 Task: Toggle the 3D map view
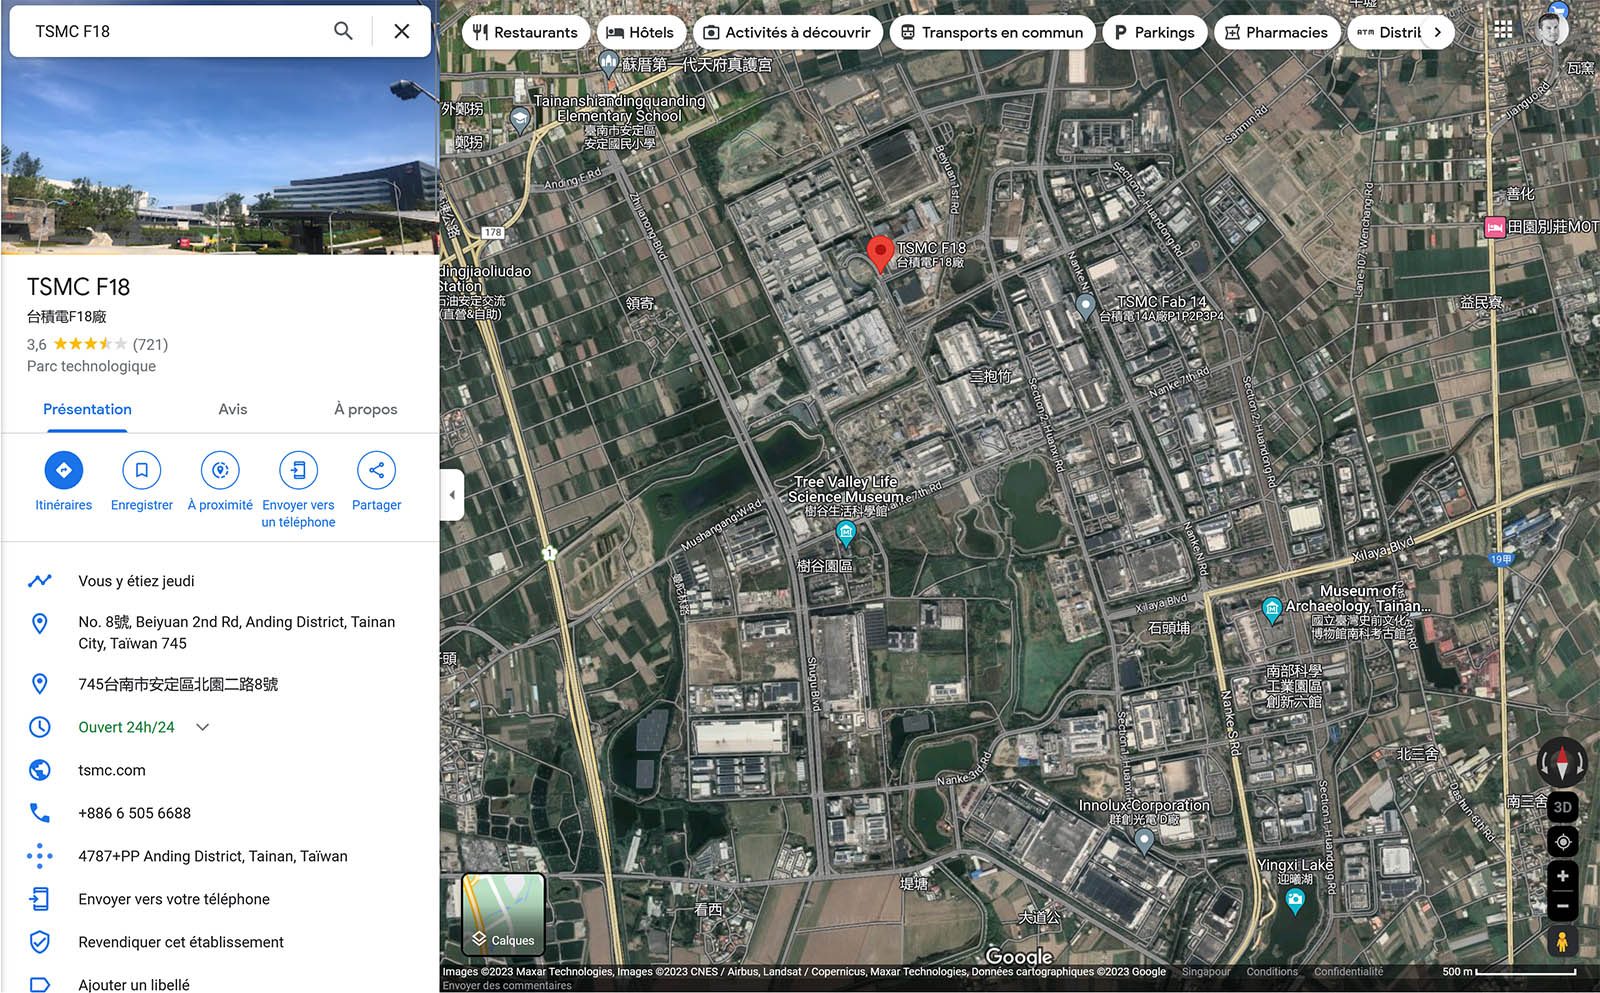(x=1562, y=807)
